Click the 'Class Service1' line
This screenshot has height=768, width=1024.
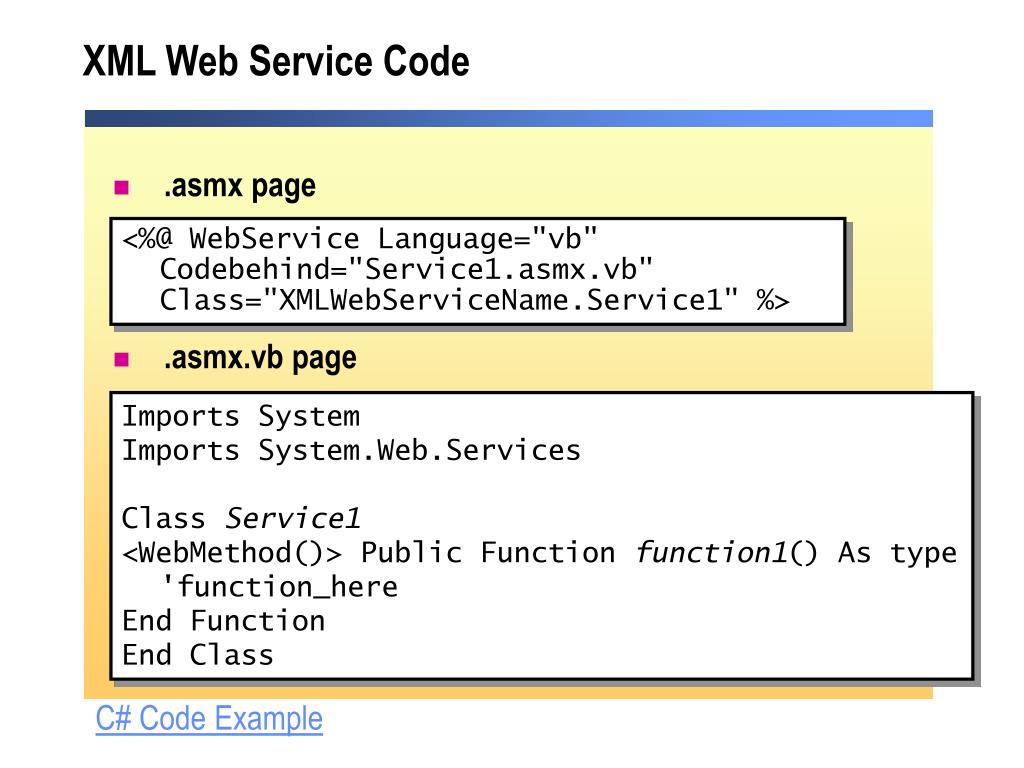click(x=241, y=519)
